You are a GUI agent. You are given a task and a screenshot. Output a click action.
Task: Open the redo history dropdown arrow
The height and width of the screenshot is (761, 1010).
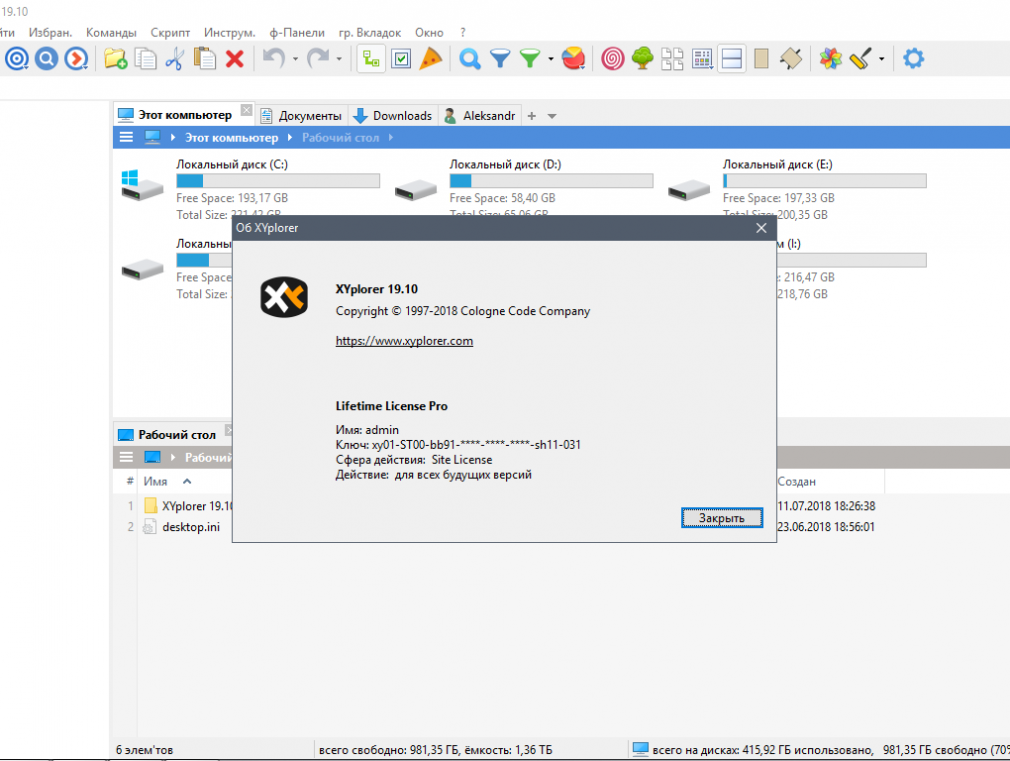[x=339, y=59]
